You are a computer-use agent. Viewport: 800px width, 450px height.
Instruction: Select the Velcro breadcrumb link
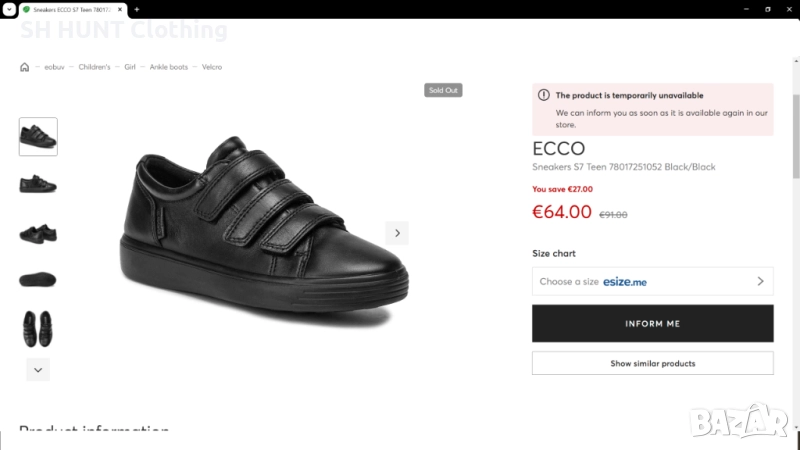212,67
